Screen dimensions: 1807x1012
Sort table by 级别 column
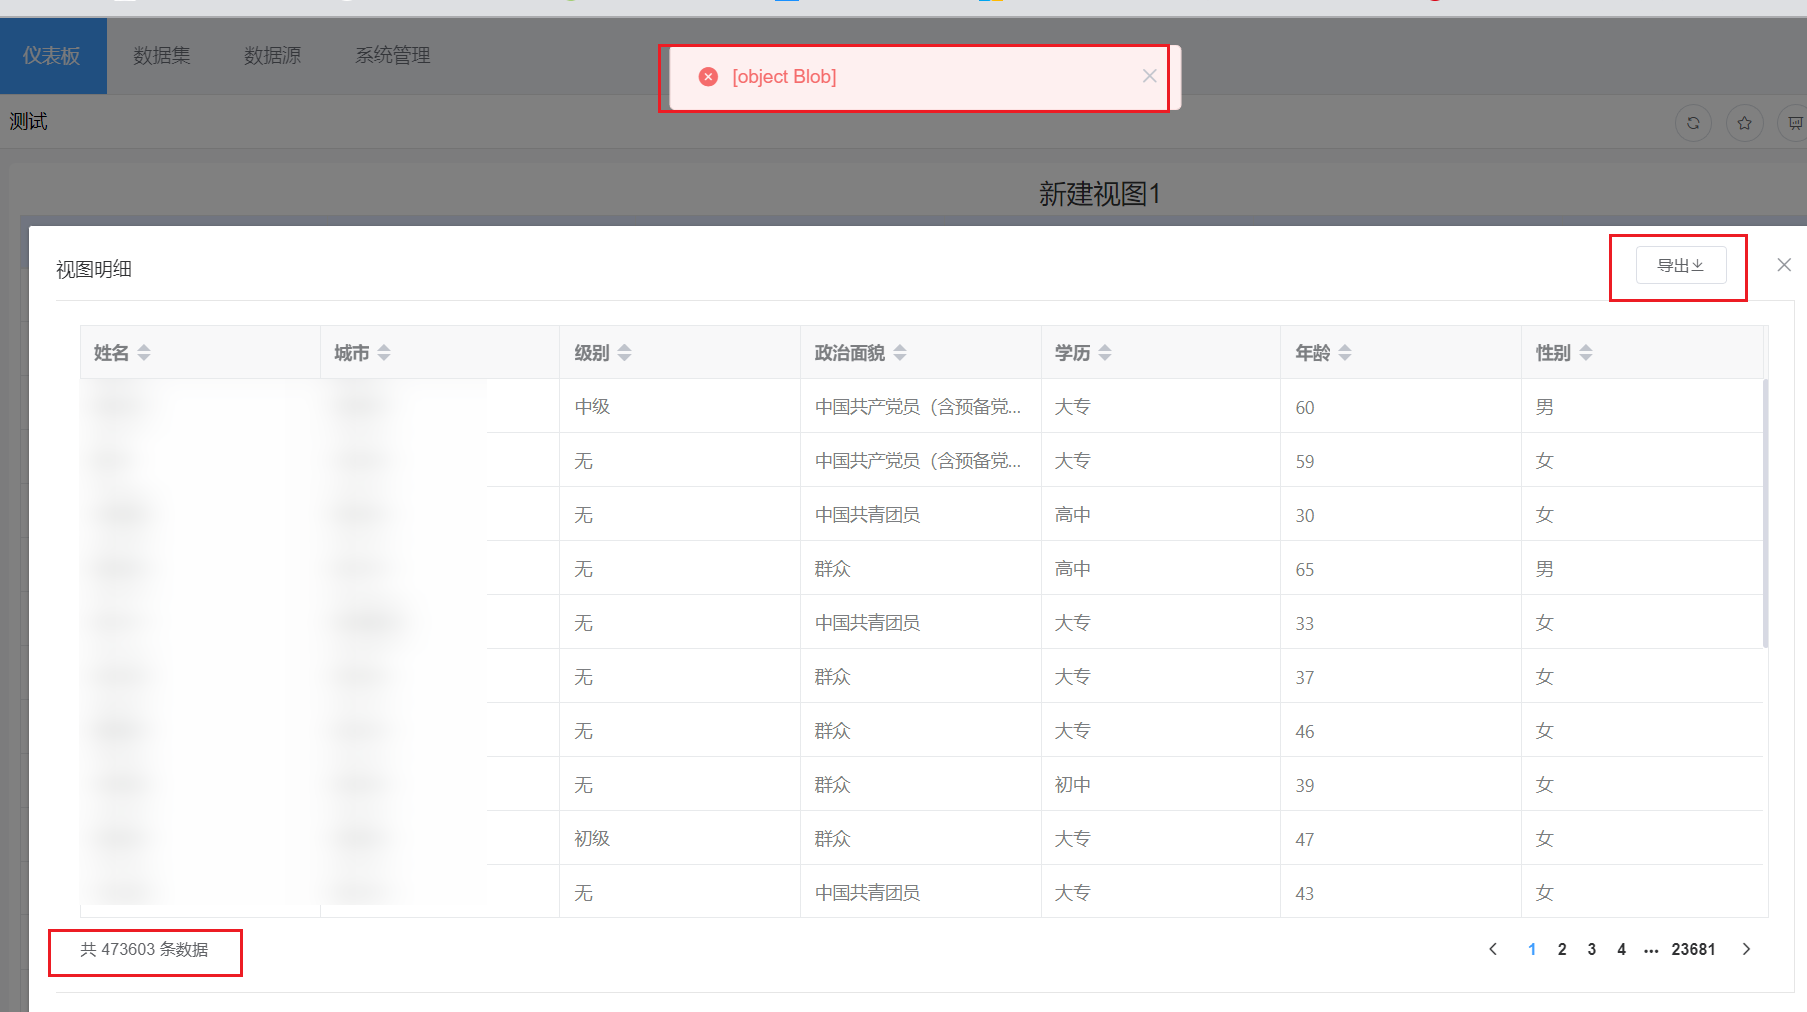coord(624,352)
